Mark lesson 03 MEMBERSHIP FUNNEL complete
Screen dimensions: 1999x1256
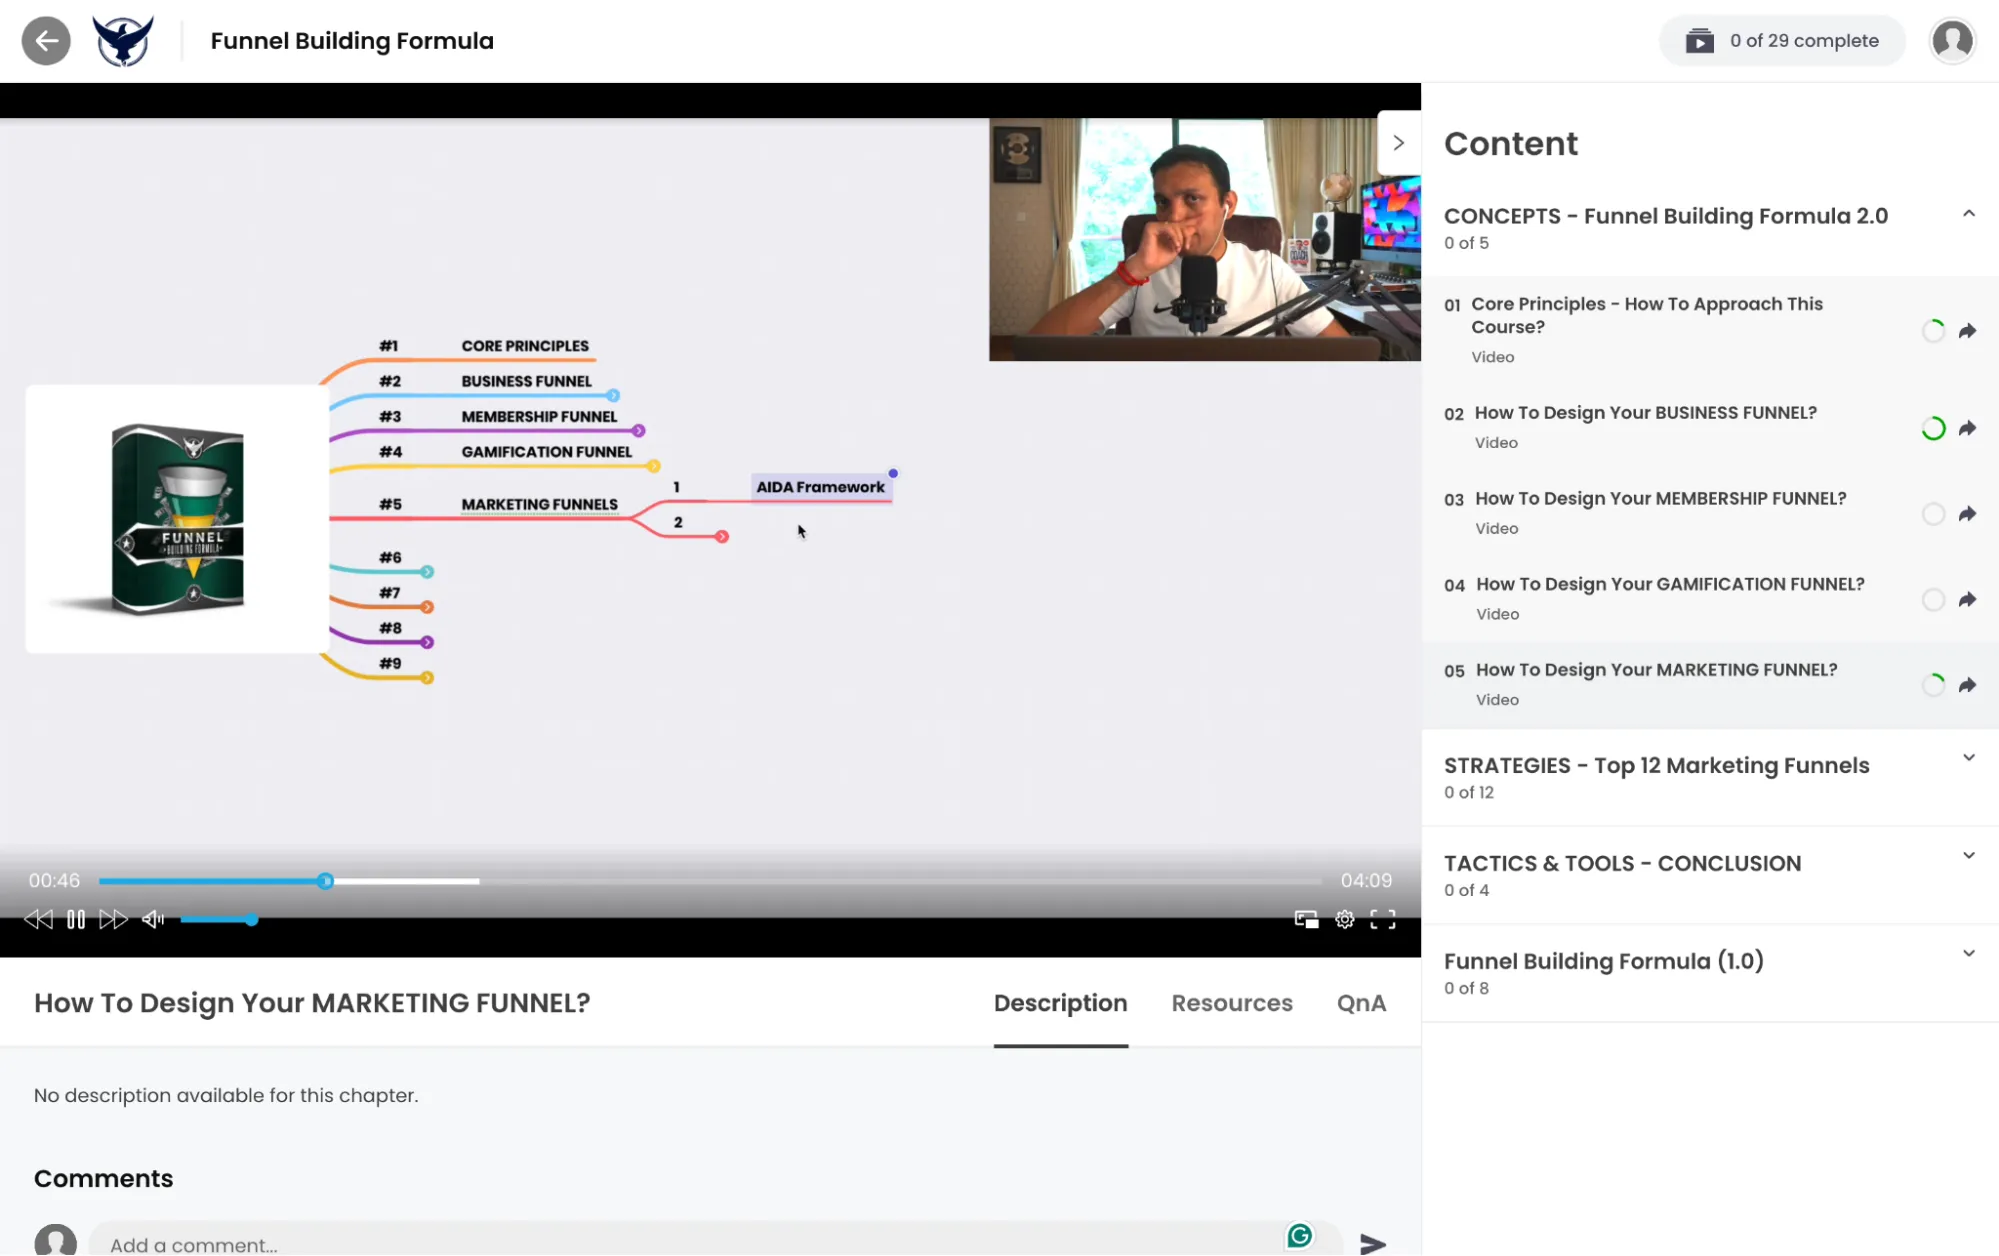[1933, 514]
